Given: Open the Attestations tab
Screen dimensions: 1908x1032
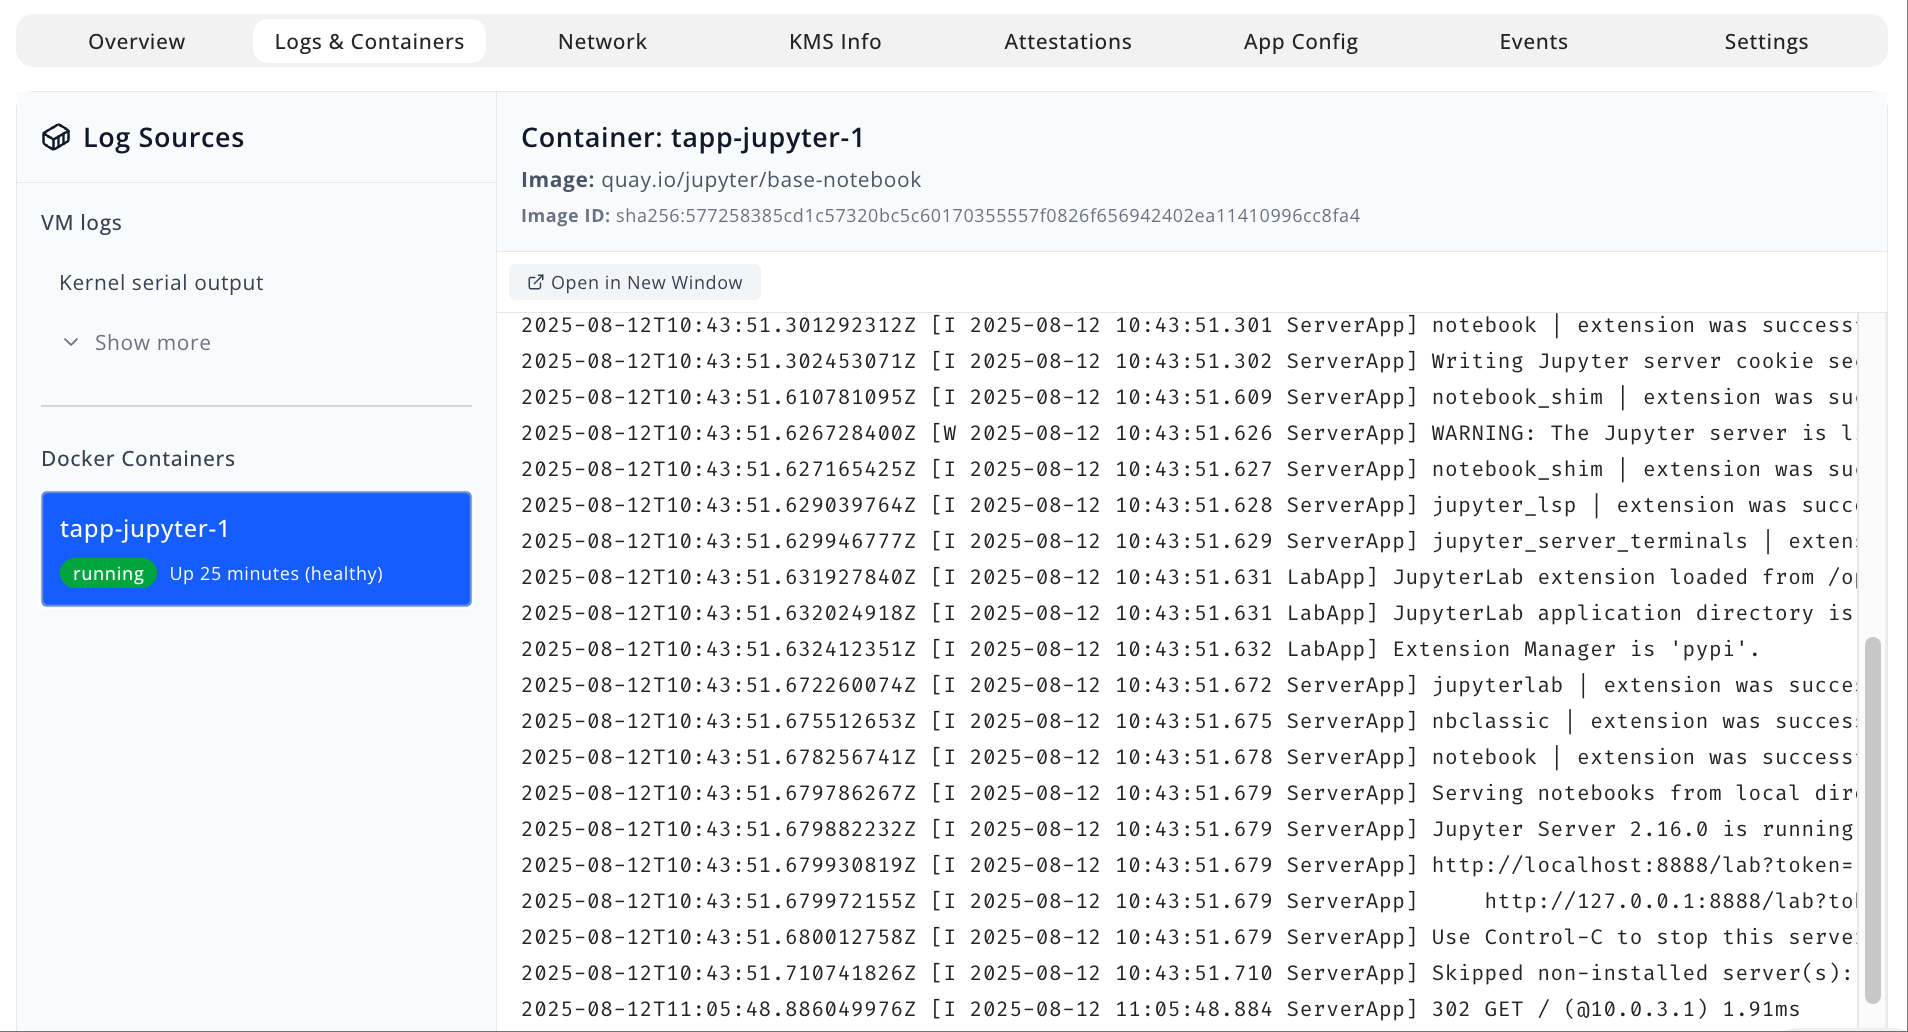Looking at the screenshot, I should click(x=1067, y=41).
